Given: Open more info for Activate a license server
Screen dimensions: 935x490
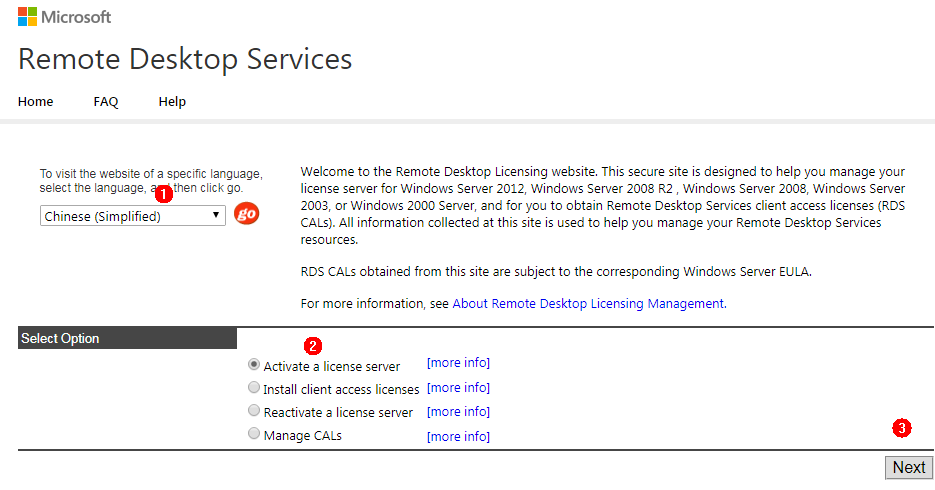Looking at the screenshot, I should (458, 362).
